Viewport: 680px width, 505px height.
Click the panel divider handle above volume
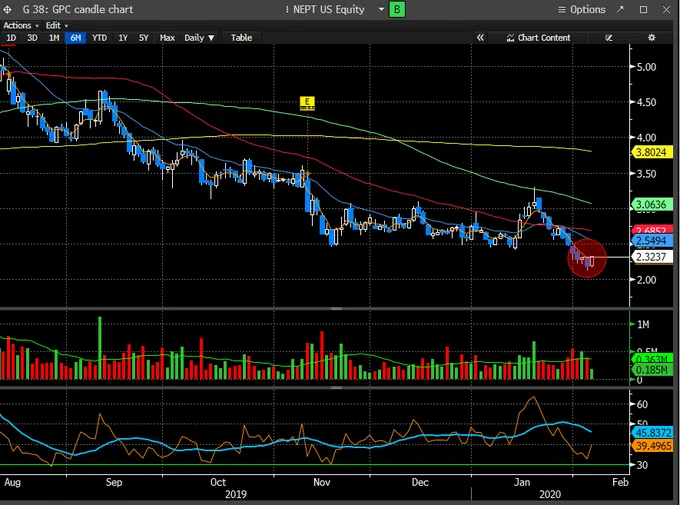click(336, 308)
